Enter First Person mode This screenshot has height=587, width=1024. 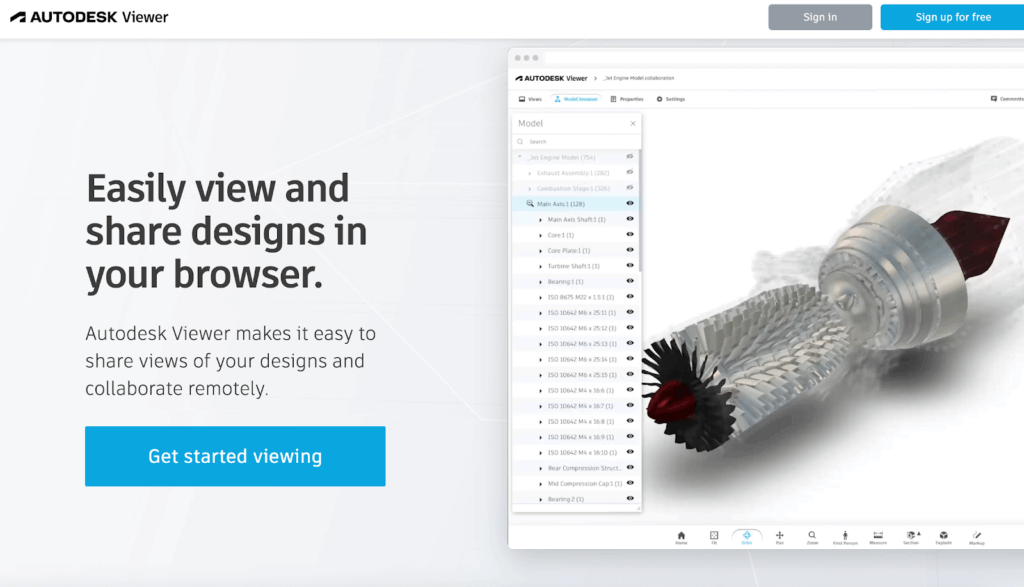846,536
